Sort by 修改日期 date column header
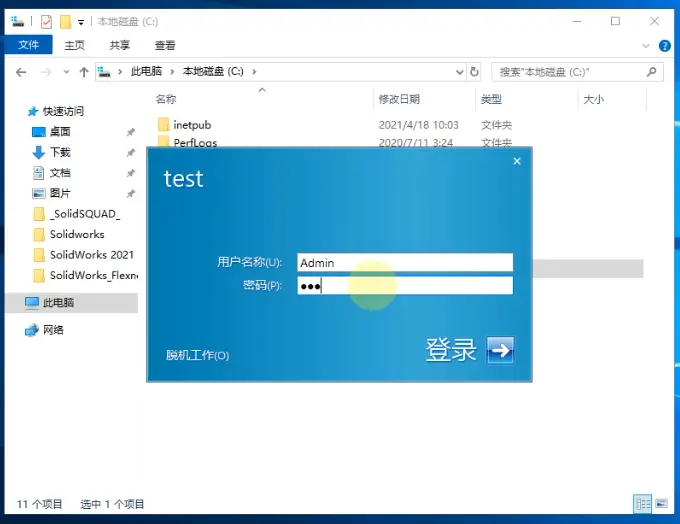 [x=399, y=99]
